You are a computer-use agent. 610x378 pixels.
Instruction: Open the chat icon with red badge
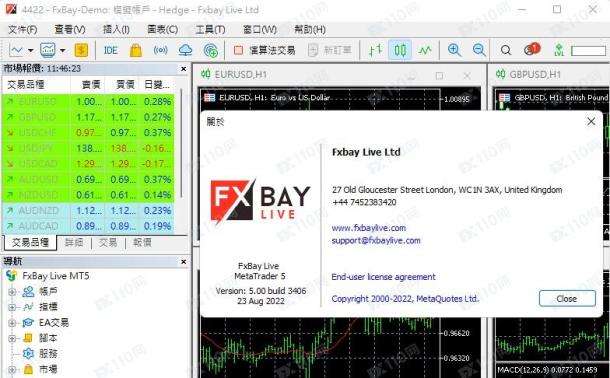(532, 49)
